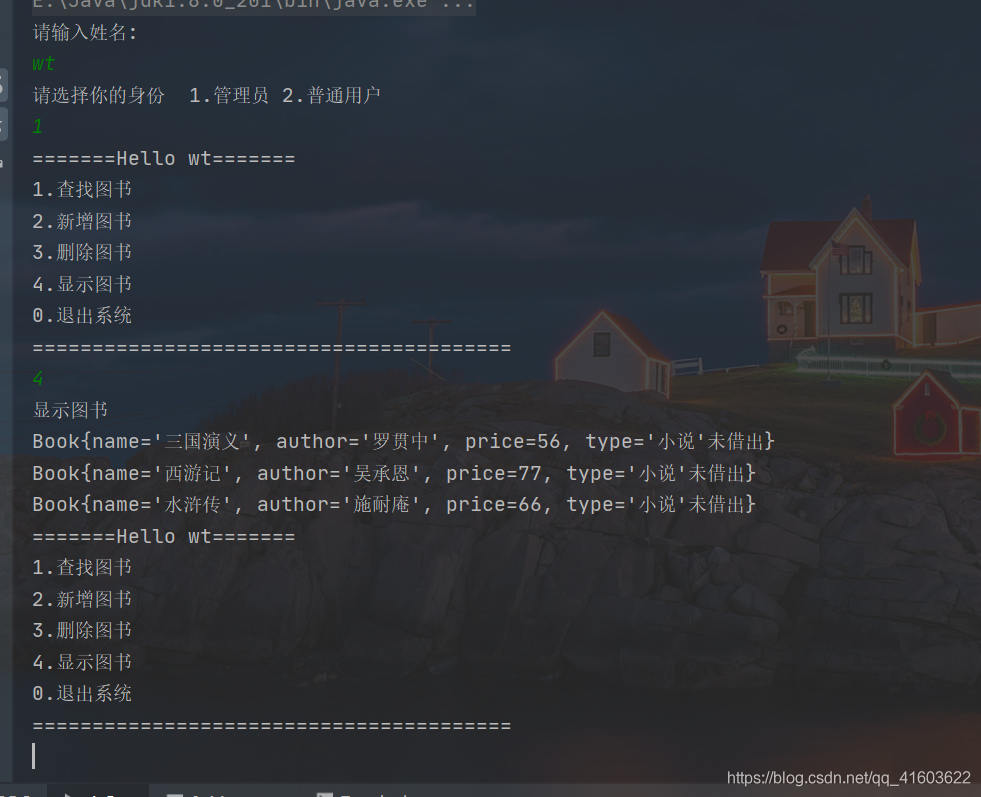The image size is (981, 797).
Task: Click '=======Hello wt=======' header after the book list
Action: (x=163, y=537)
